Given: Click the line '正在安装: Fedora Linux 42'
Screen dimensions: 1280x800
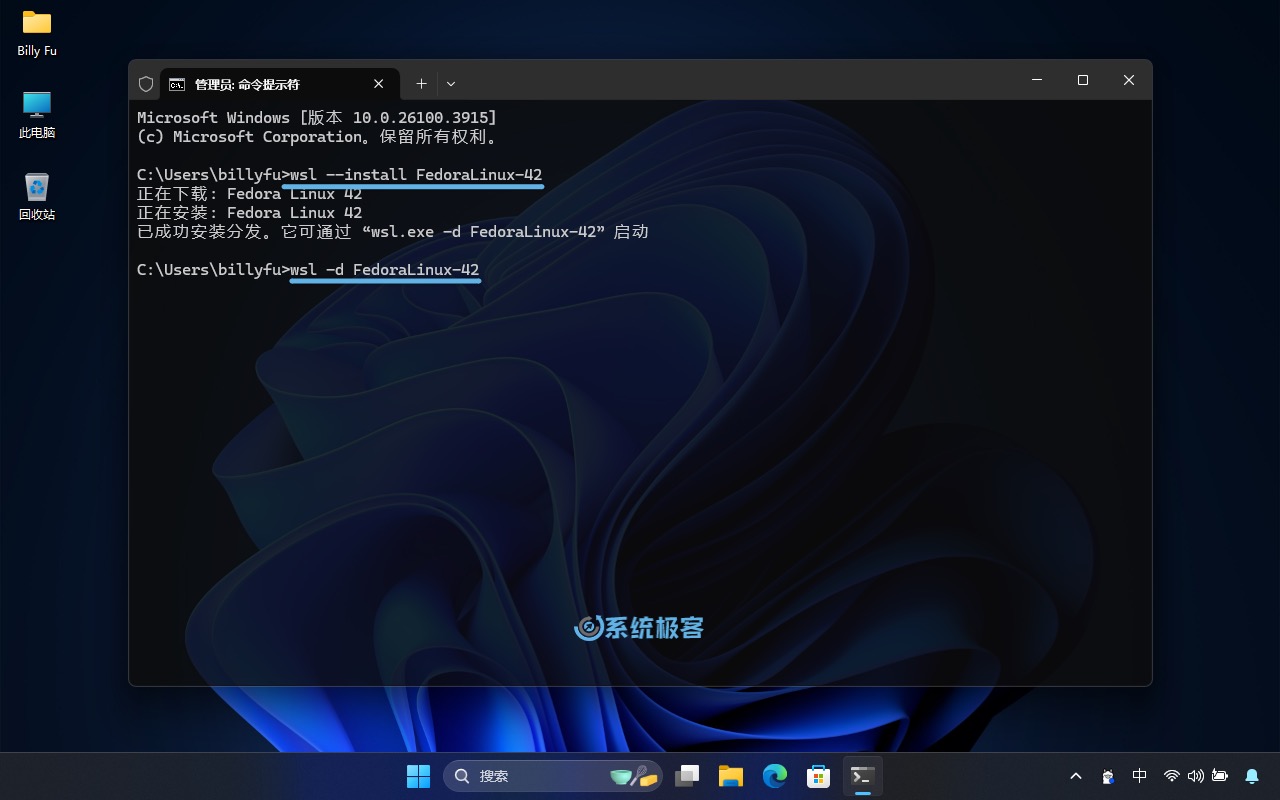Looking at the screenshot, I should (250, 213).
